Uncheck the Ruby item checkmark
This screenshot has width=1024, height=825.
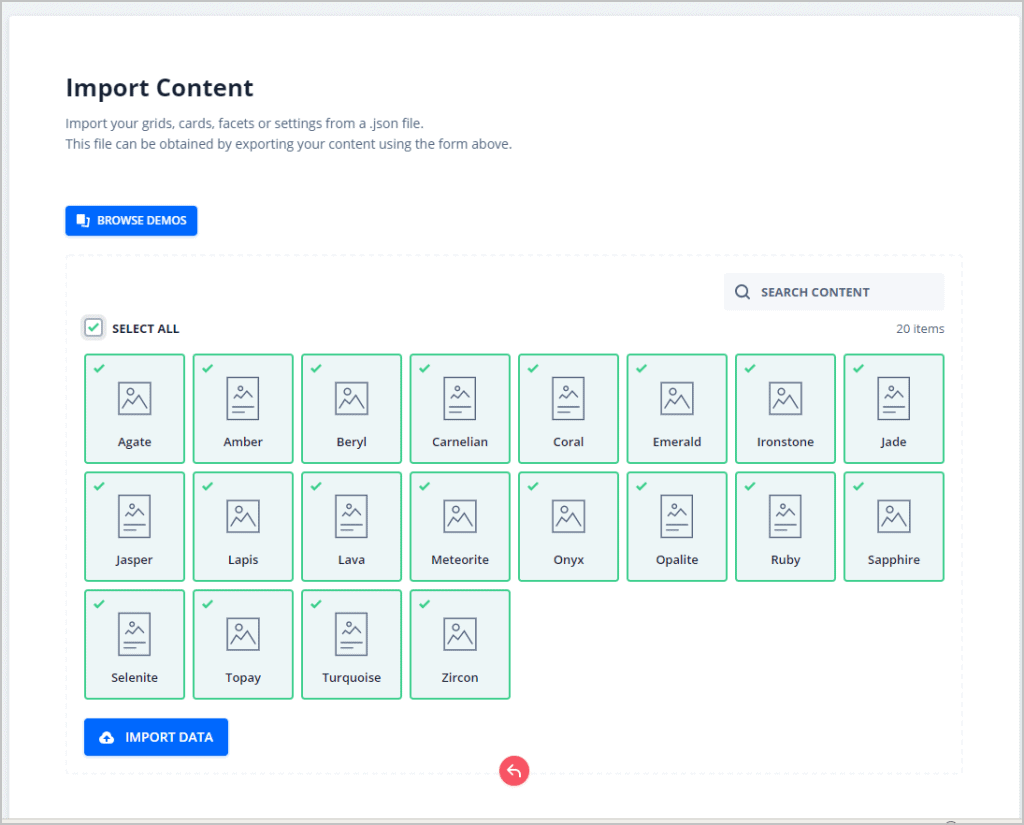click(x=750, y=487)
